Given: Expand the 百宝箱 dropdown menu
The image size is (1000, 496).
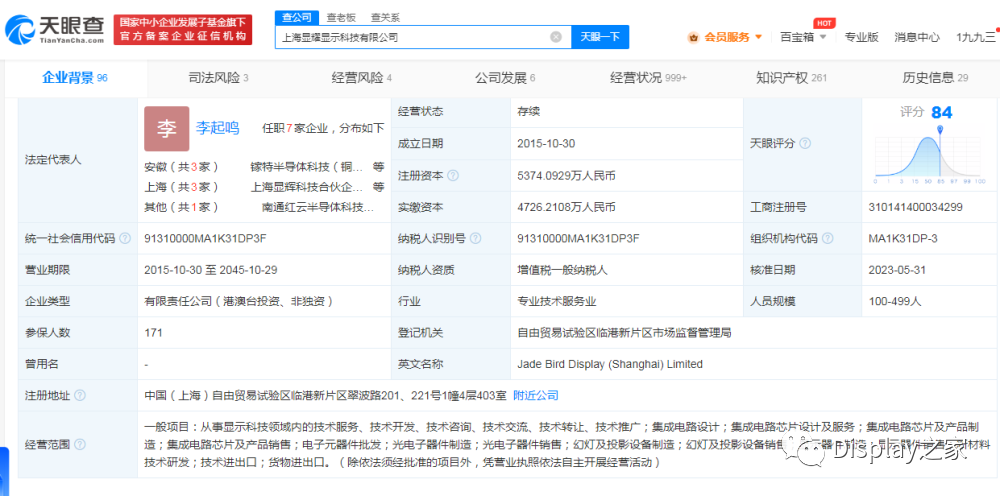Looking at the screenshot, I should click(803, 37).
